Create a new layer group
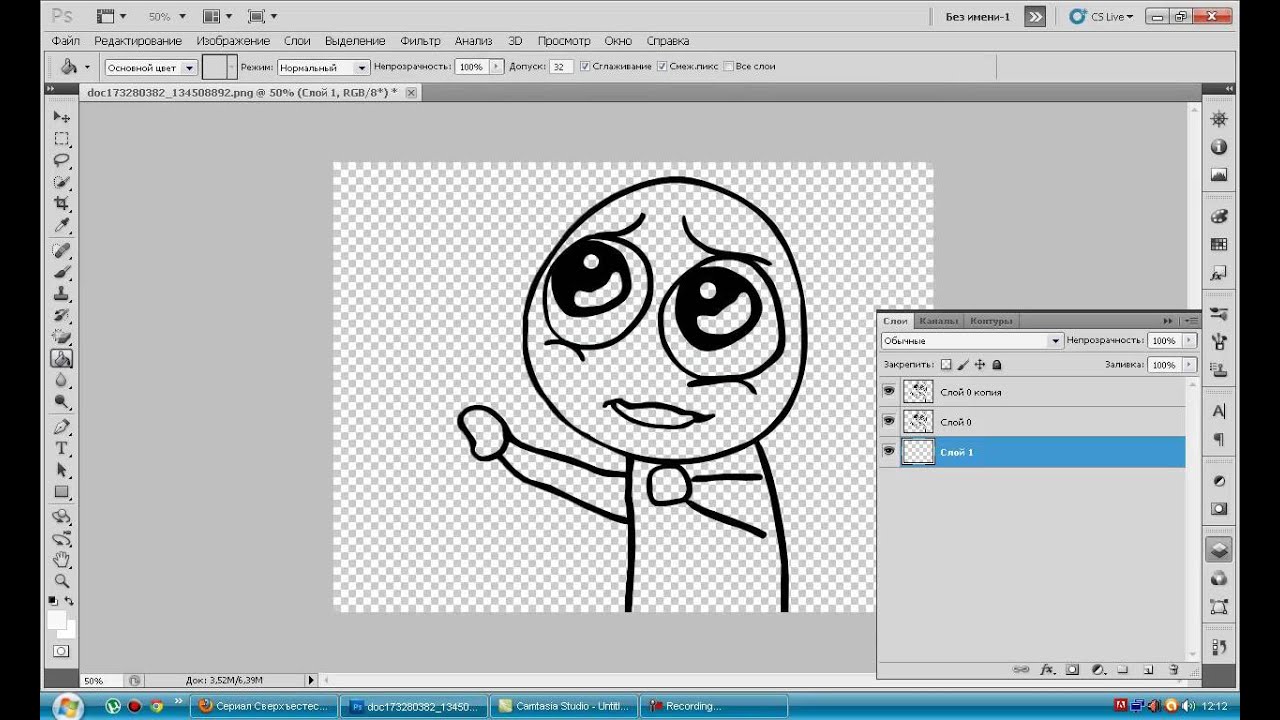Viewport: 1280px width, 720px height. [x=1123, y=669]
